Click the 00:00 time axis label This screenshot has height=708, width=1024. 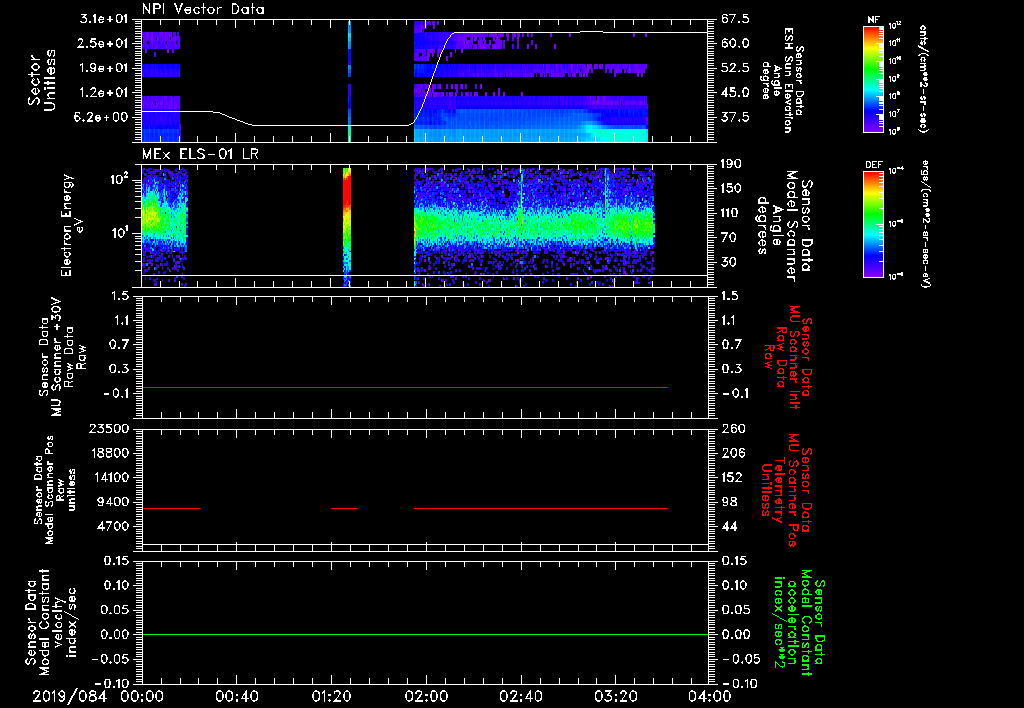pyautogui.click(x=142, y=696)
